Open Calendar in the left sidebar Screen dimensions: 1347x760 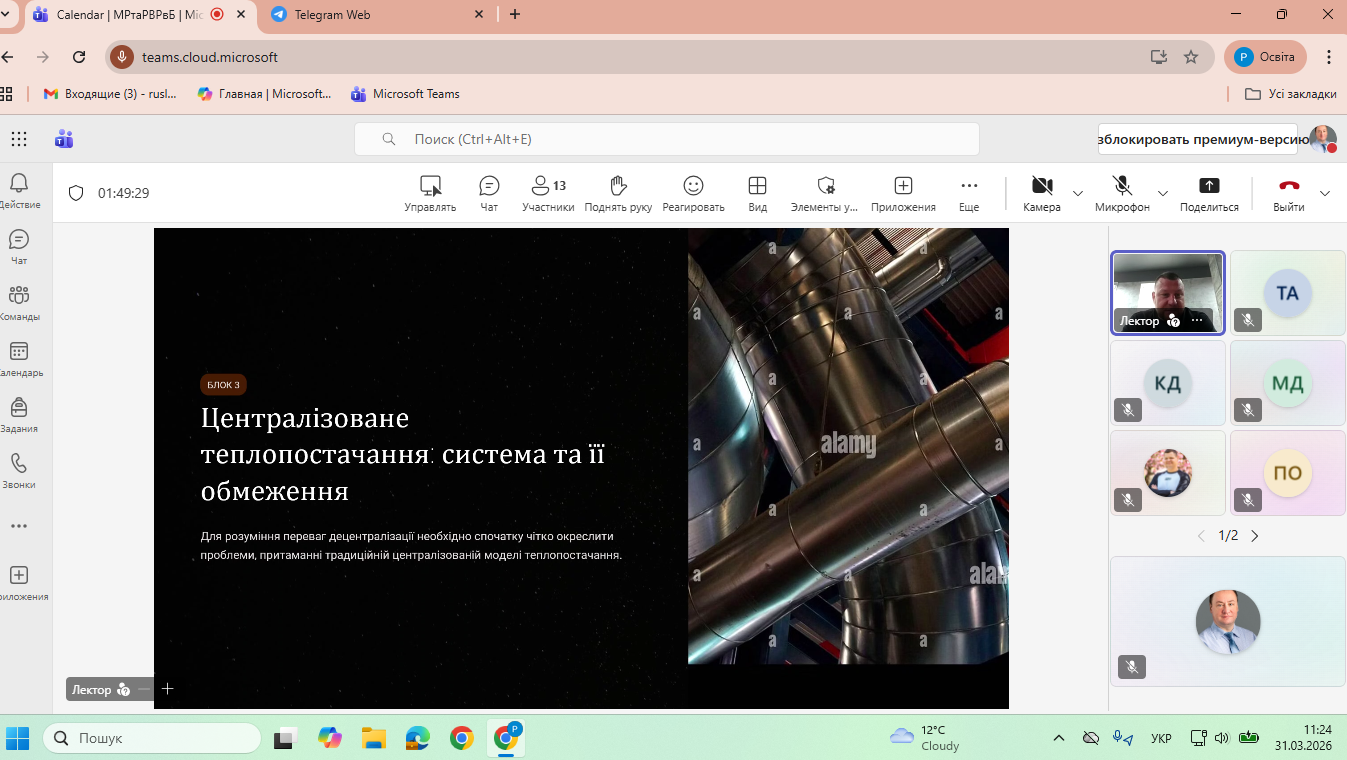19,359
